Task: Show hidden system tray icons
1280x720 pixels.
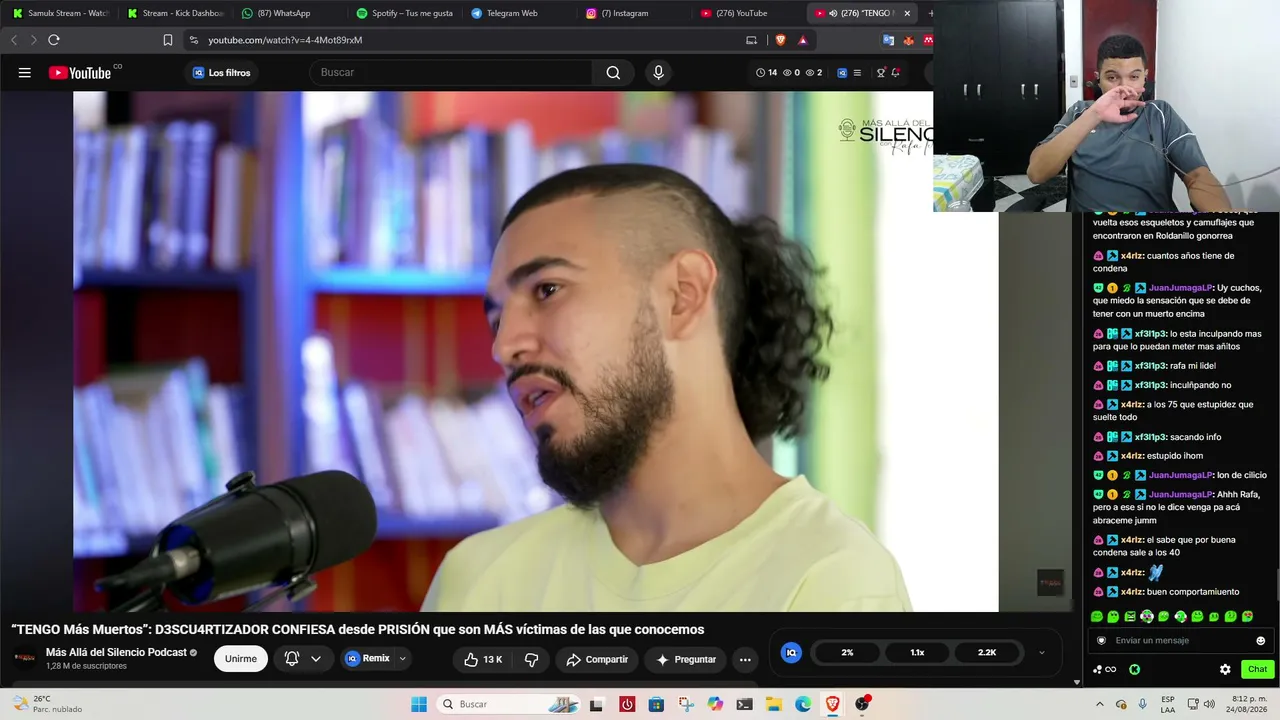Action: pos(1100,704)
